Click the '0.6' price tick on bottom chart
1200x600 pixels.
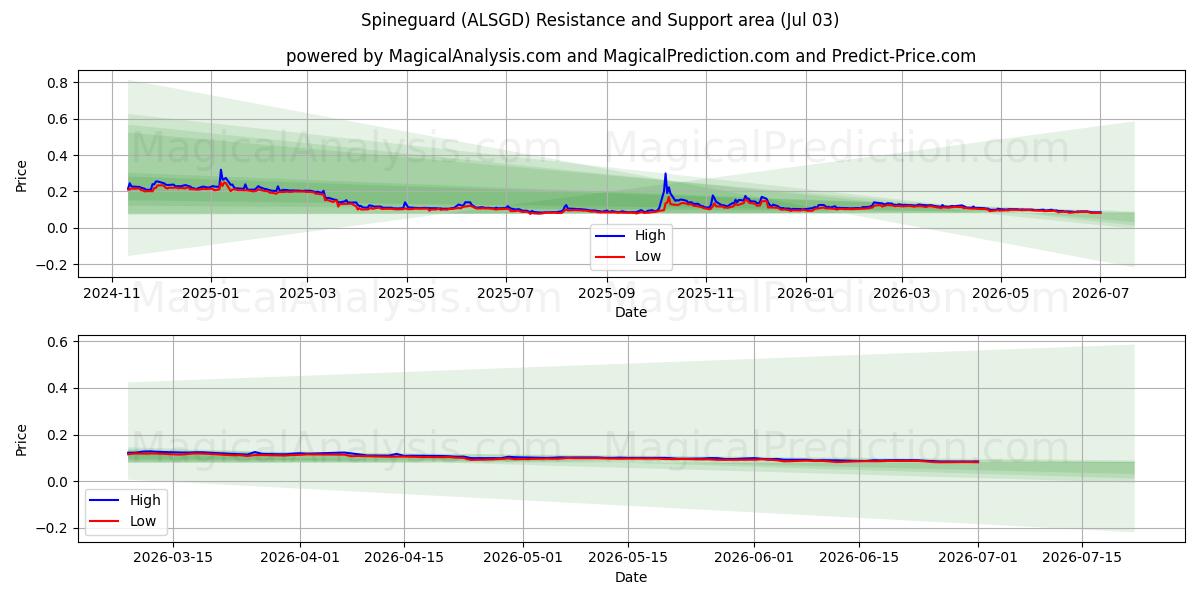(57, 342)
